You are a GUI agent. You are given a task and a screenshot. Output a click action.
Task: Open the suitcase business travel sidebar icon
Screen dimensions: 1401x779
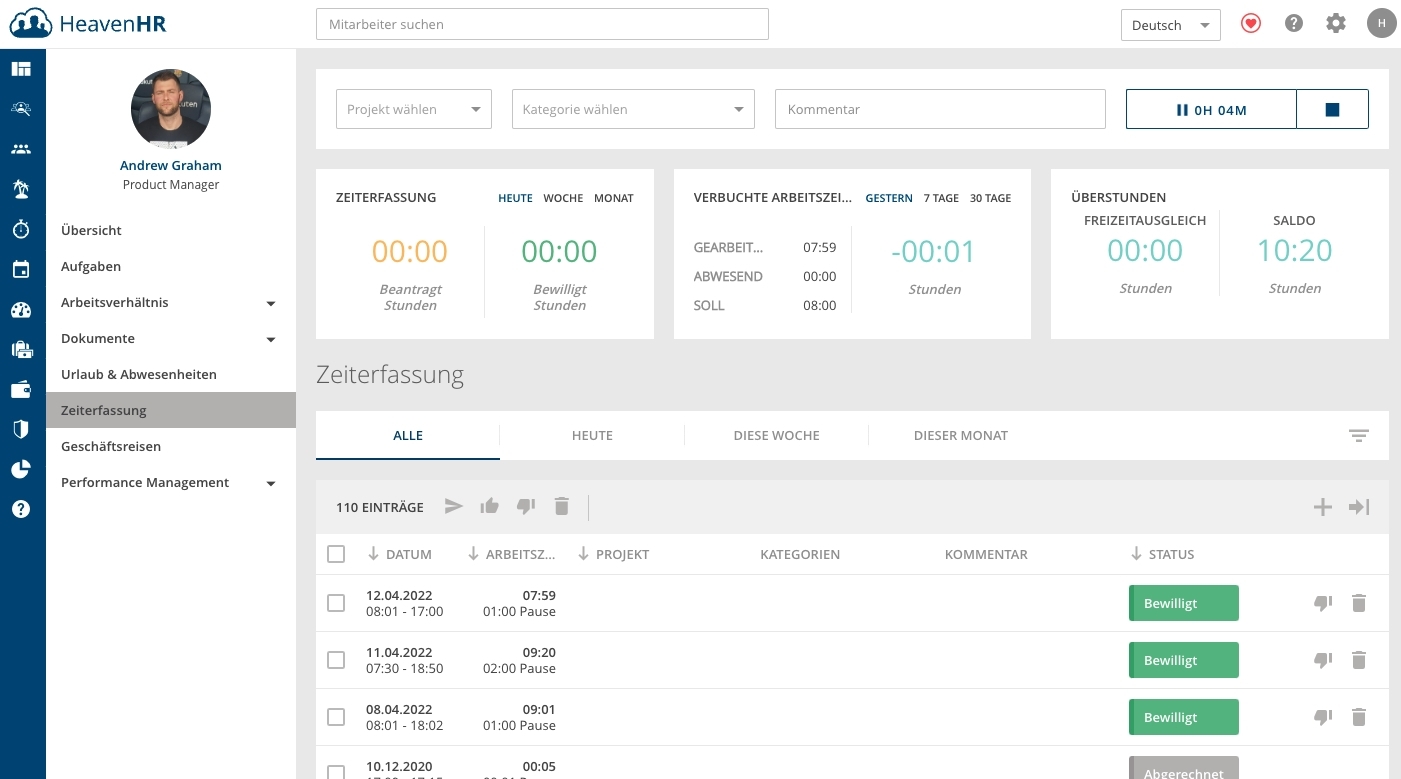tap(21, 349)
